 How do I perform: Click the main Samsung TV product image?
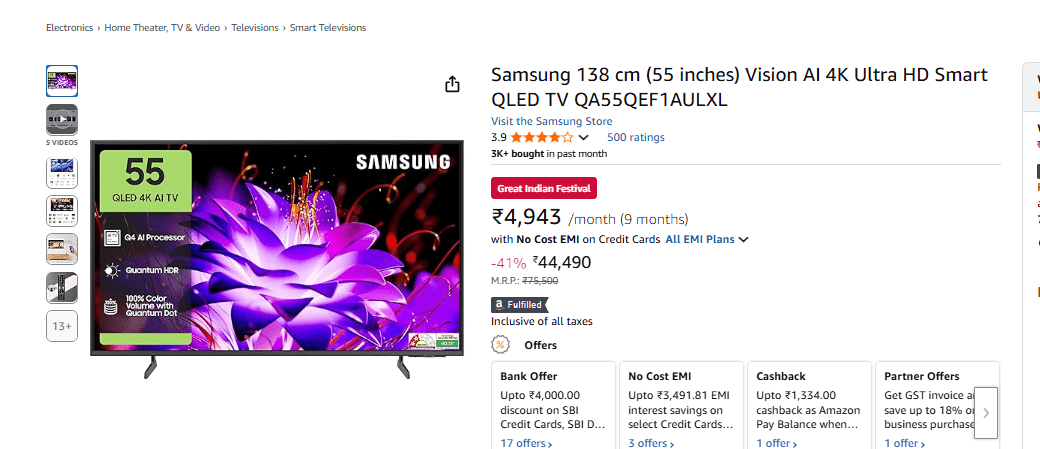[x=276, y=255]
